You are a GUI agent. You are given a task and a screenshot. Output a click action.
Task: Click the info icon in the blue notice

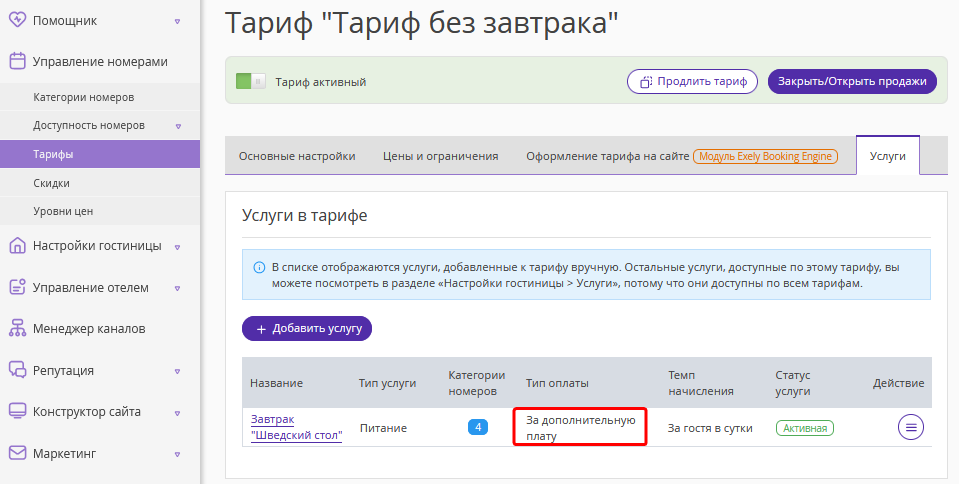259,267
